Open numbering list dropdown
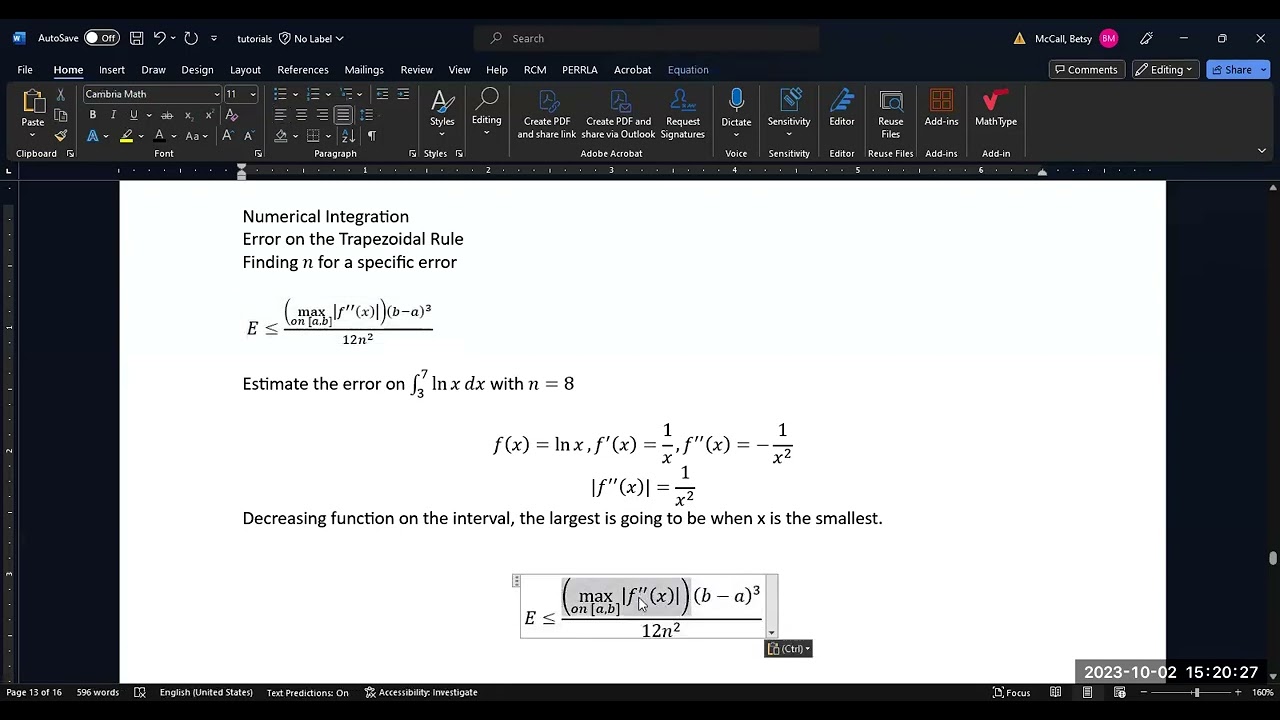Screen dimensions: 1280x720 (x=329, y=94)
